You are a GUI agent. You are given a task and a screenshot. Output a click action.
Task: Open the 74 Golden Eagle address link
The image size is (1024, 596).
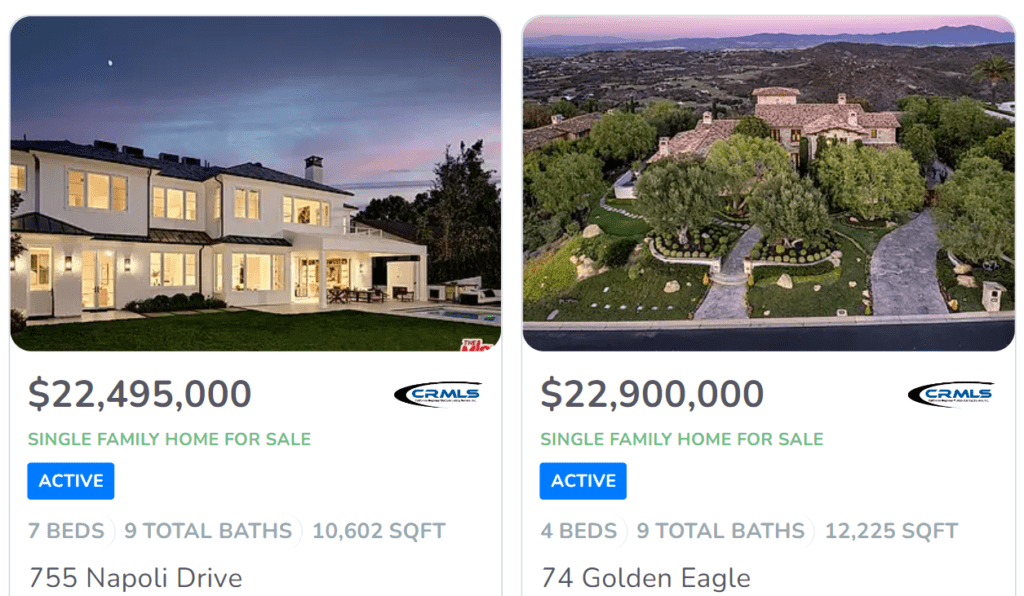pos(645,578)
